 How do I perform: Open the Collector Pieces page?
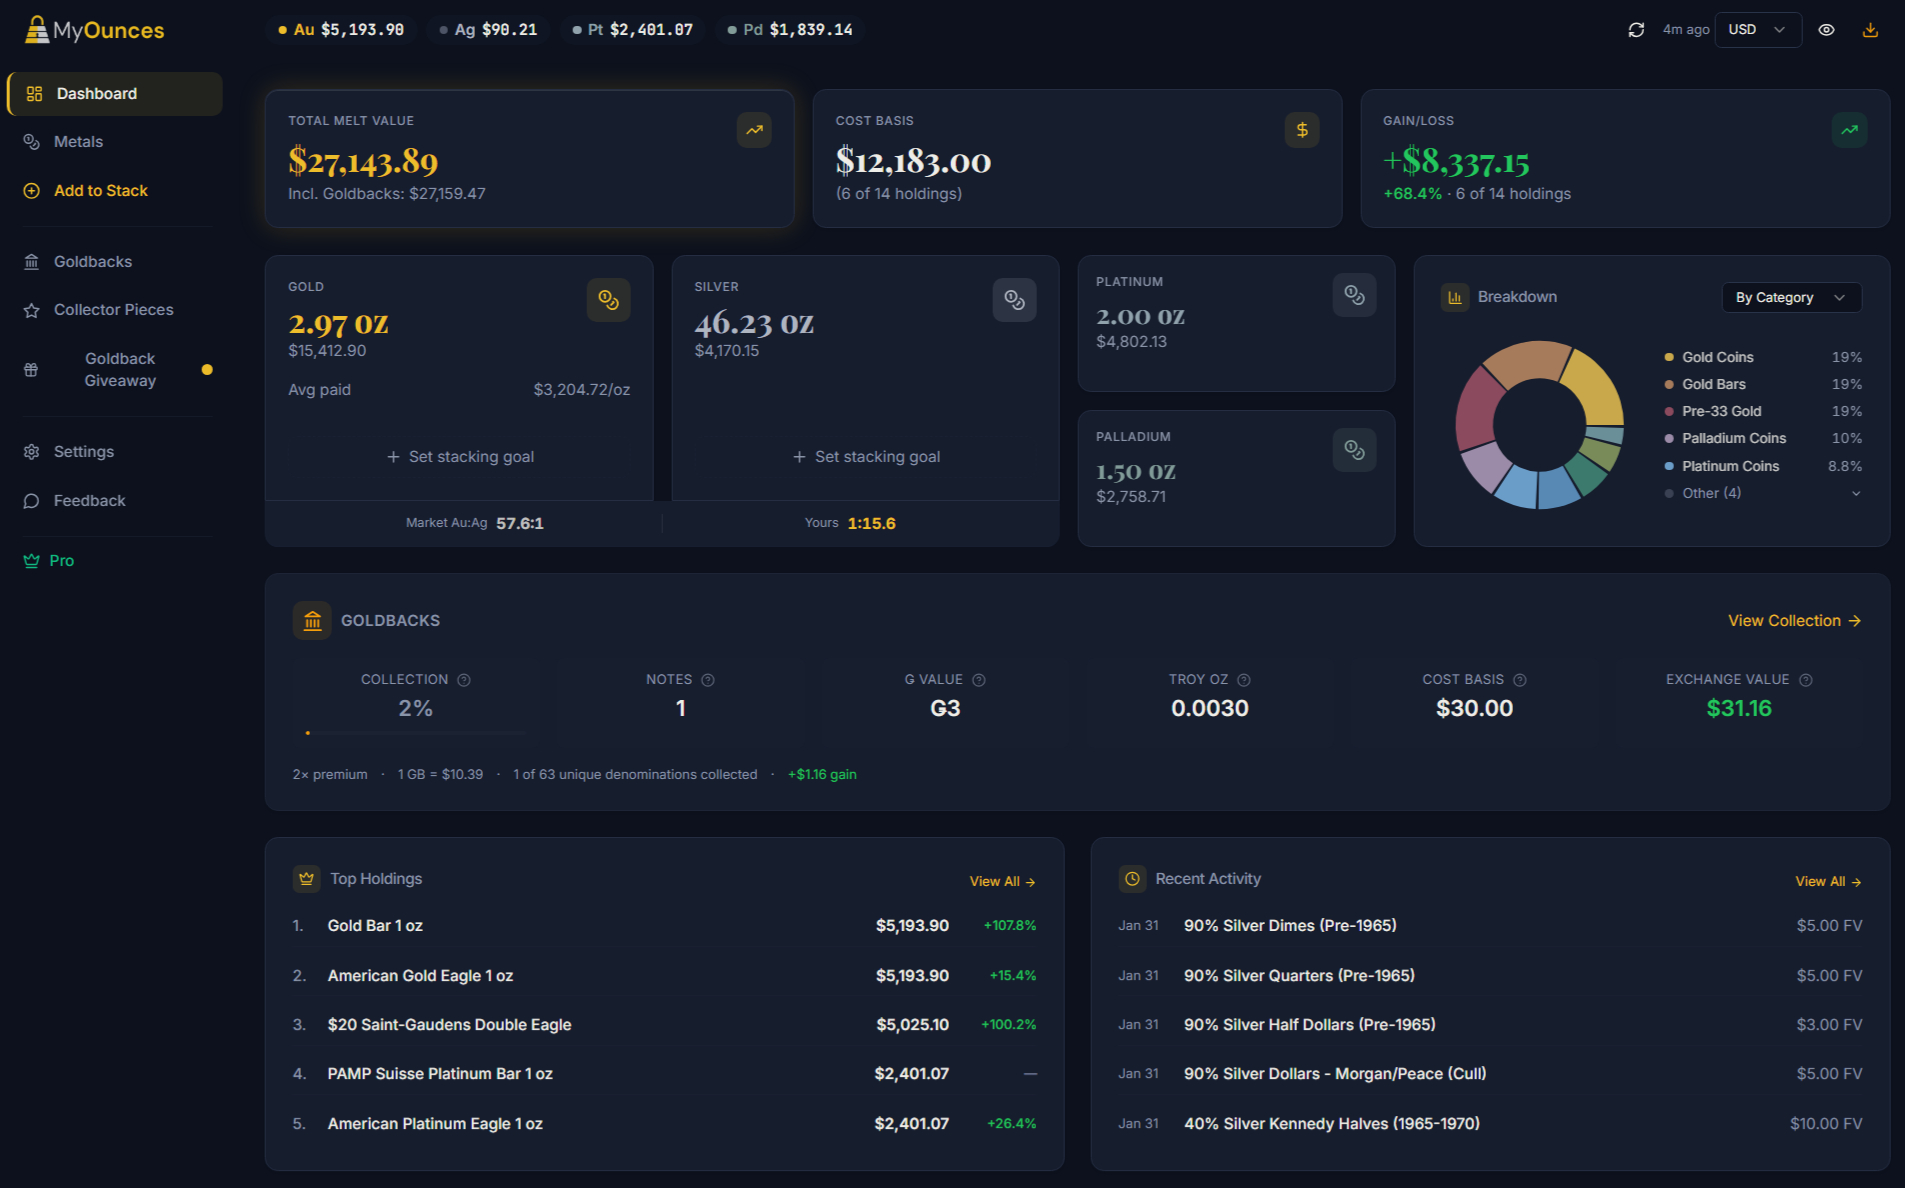click(113, 309)
